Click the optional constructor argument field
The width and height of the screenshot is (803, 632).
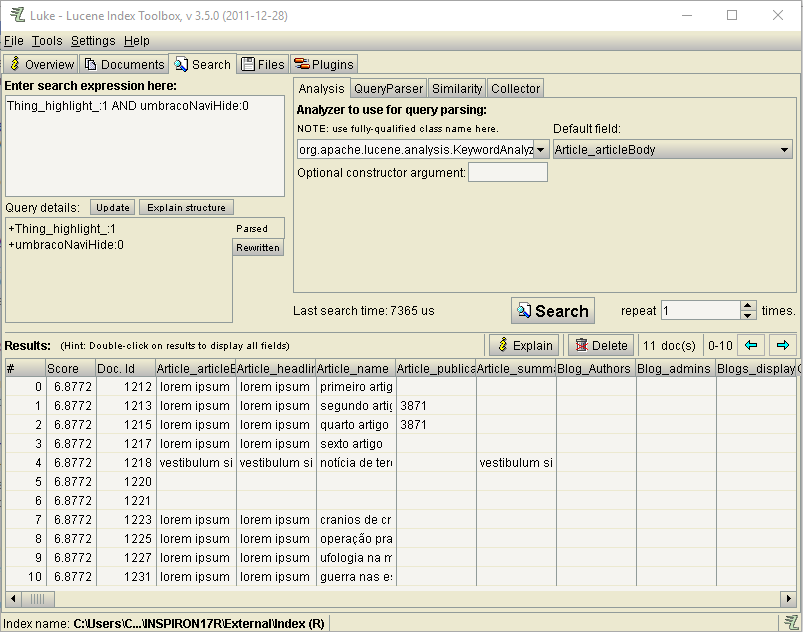[508, 172]
